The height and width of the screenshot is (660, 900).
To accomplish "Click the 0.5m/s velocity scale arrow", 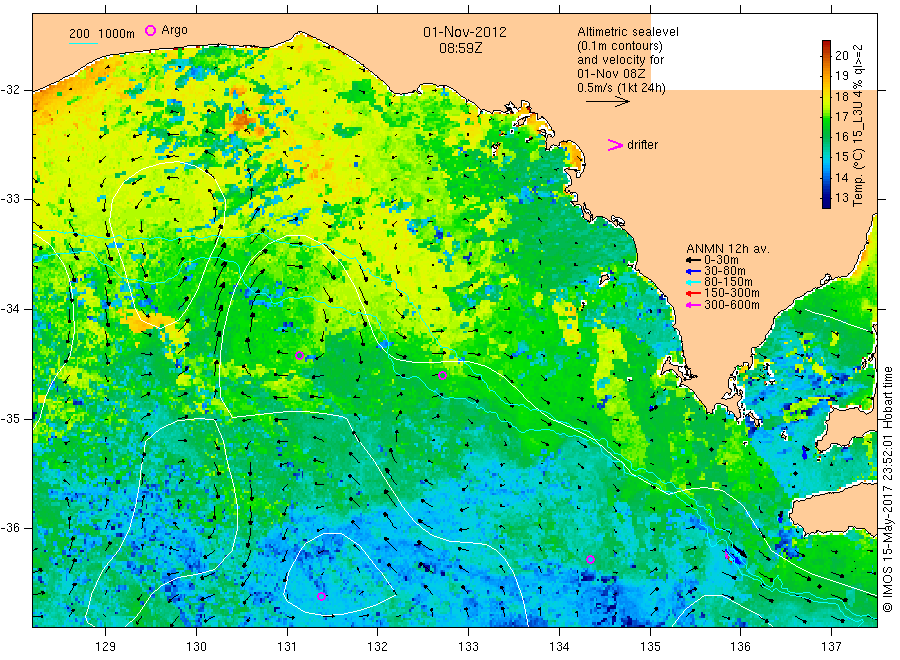I will click(x=608, y=102).
